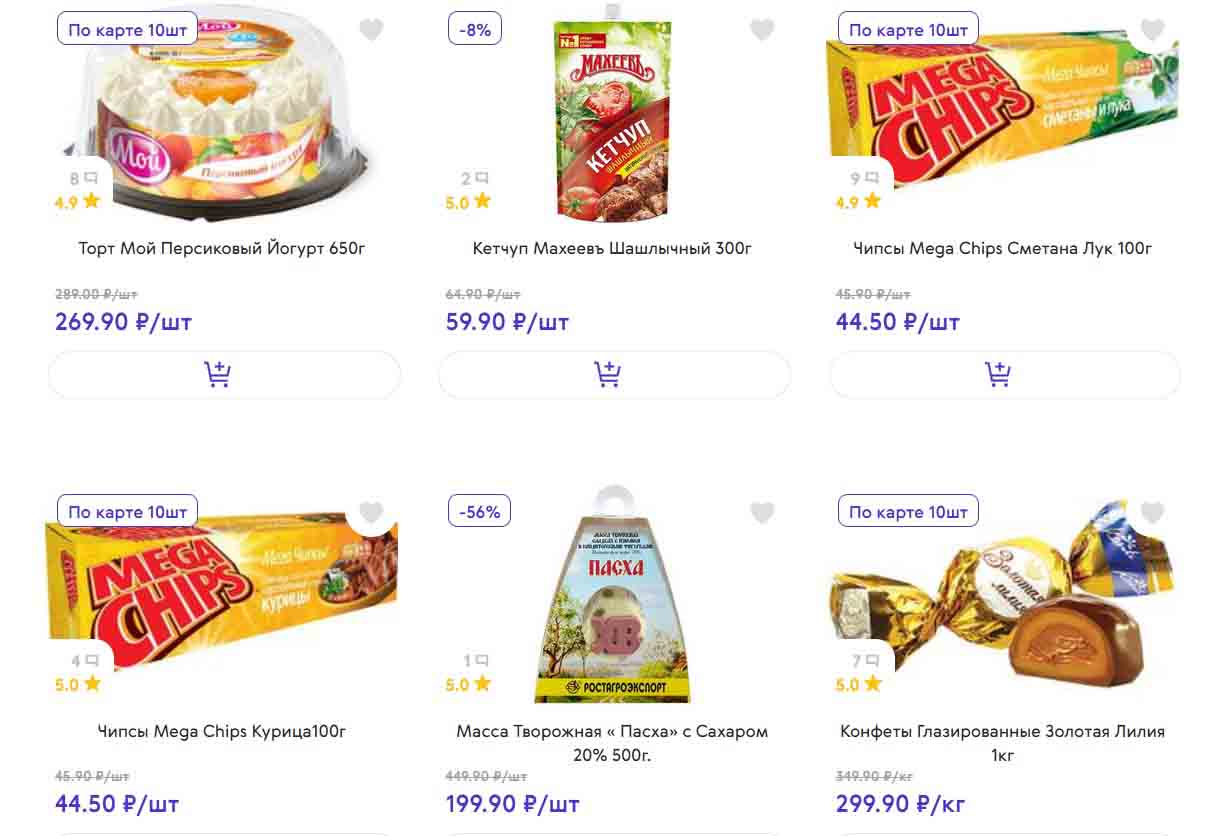
Task: Open Кетчуп Махеевъ Шашлычный 300г title link
Action: coord(612,248)
